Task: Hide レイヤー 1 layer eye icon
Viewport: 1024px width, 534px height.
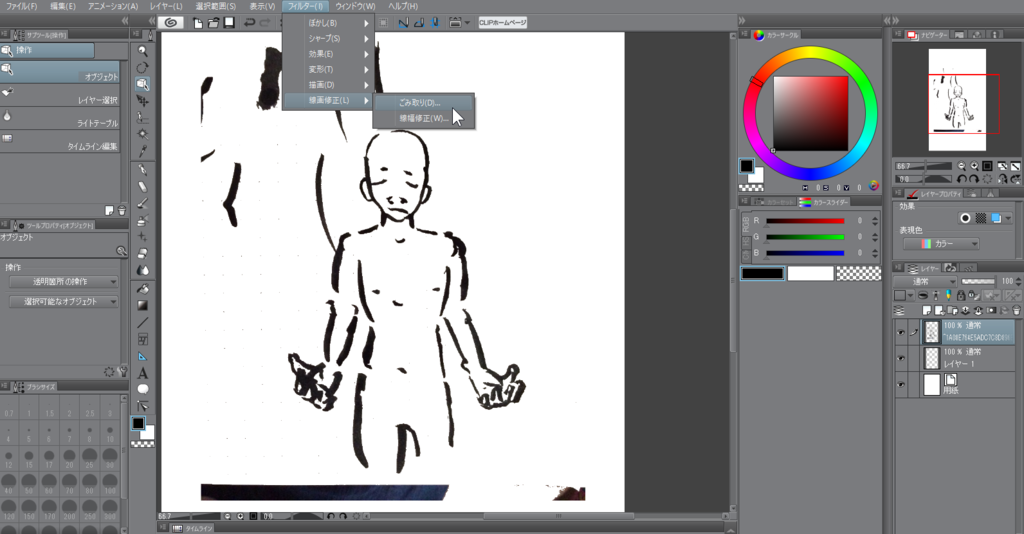Action: click(x=901, y=358)
